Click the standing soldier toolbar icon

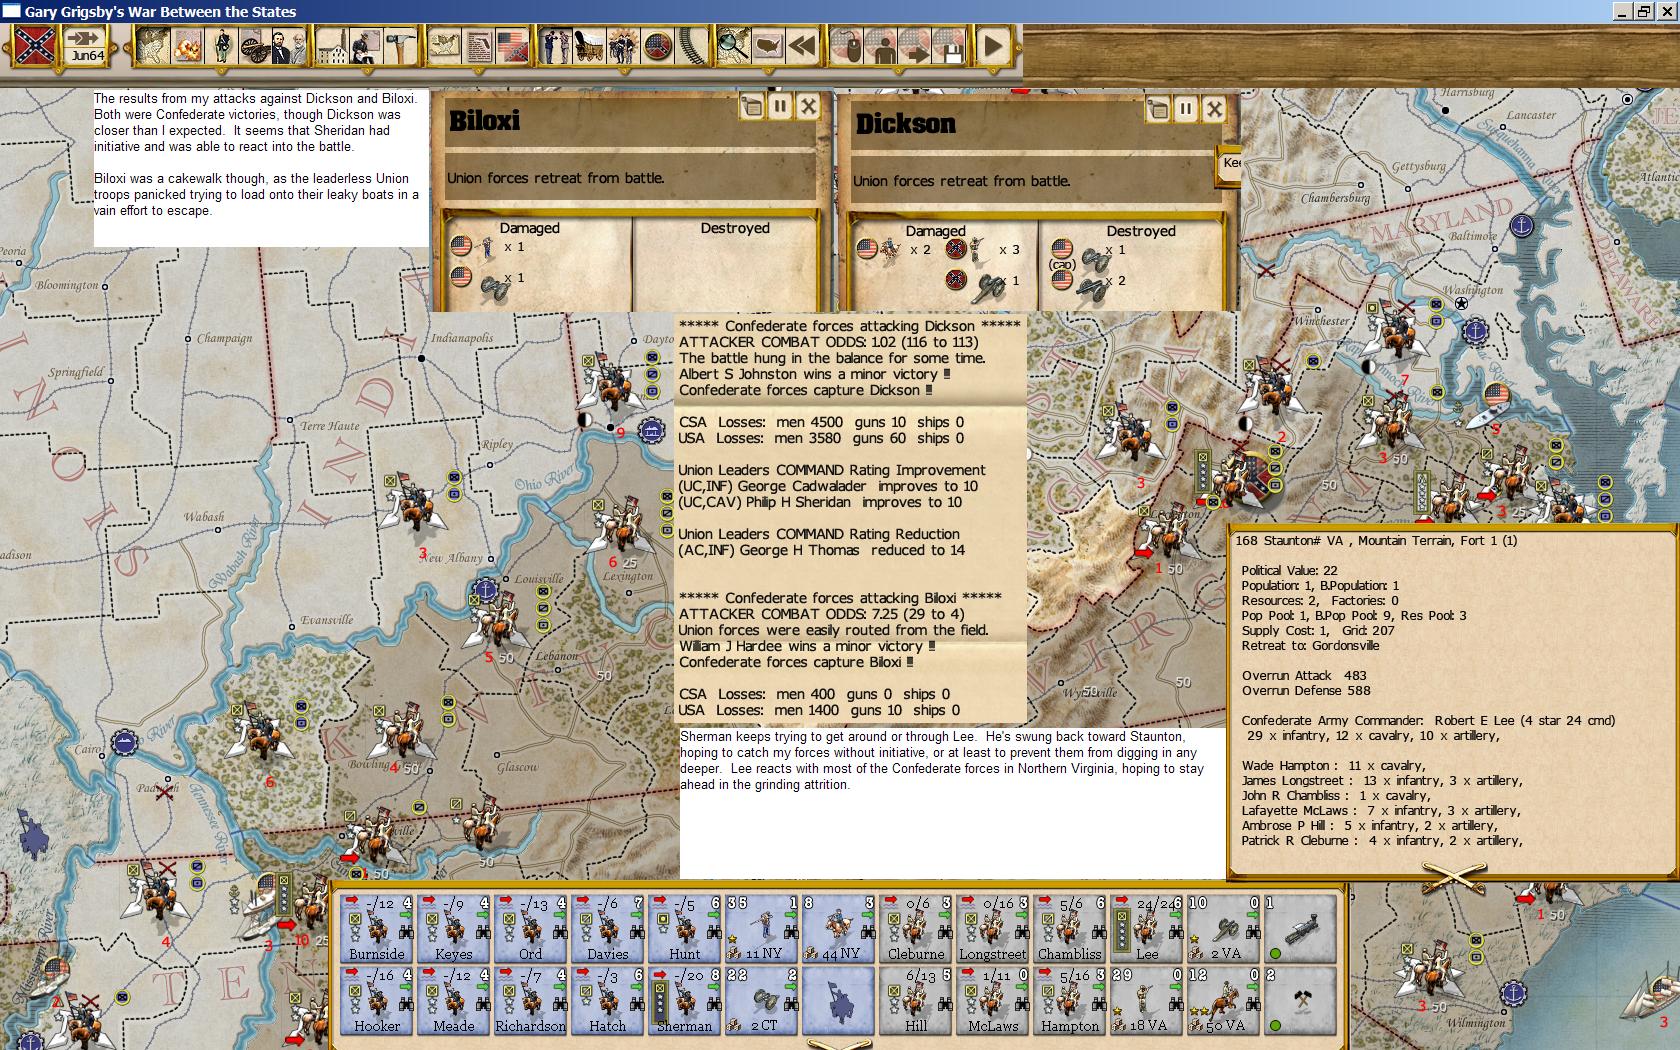pyautogui.click(x=222, y=46)
